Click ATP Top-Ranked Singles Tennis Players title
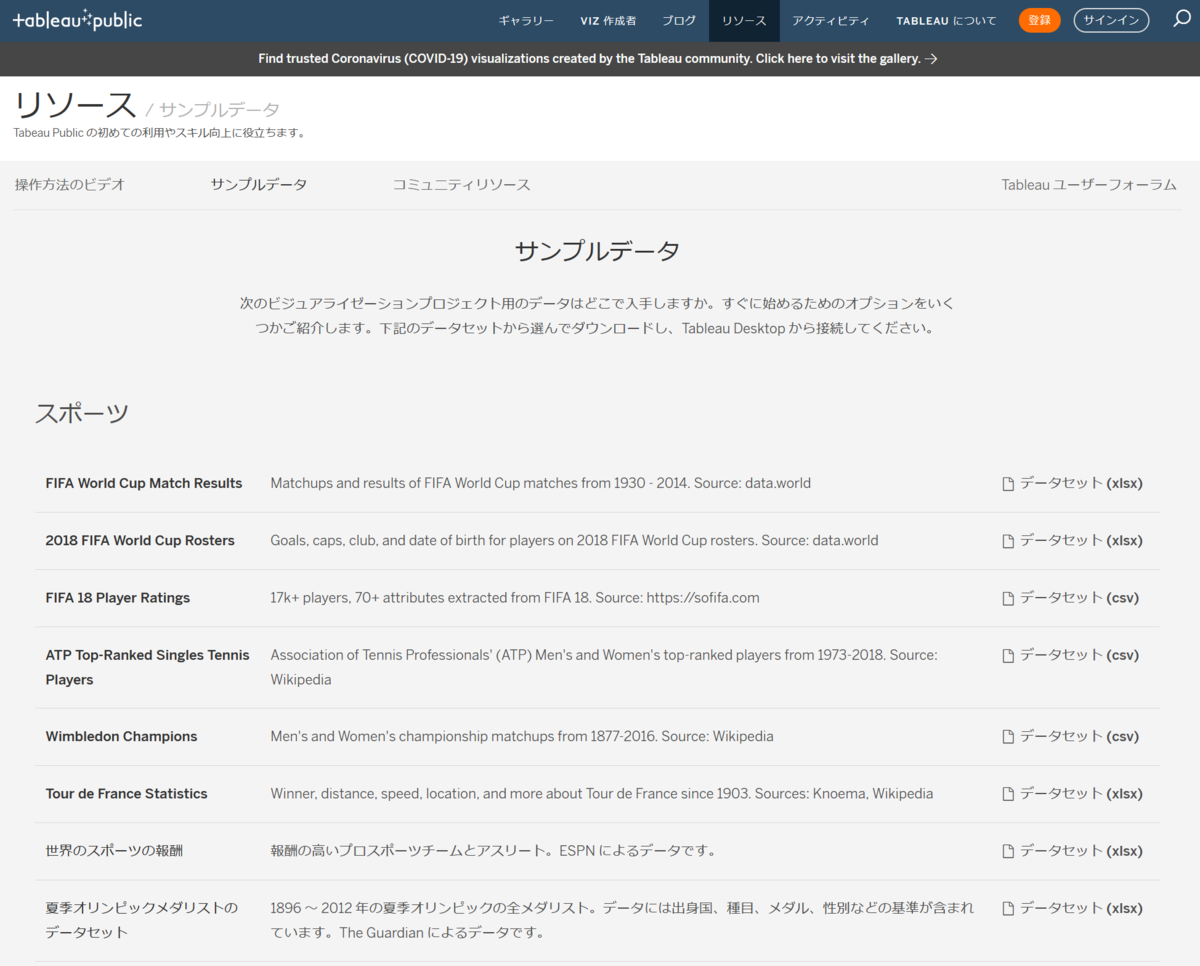Image resolution: width=1200 pixels, height=966 pixels. [148, 667]
